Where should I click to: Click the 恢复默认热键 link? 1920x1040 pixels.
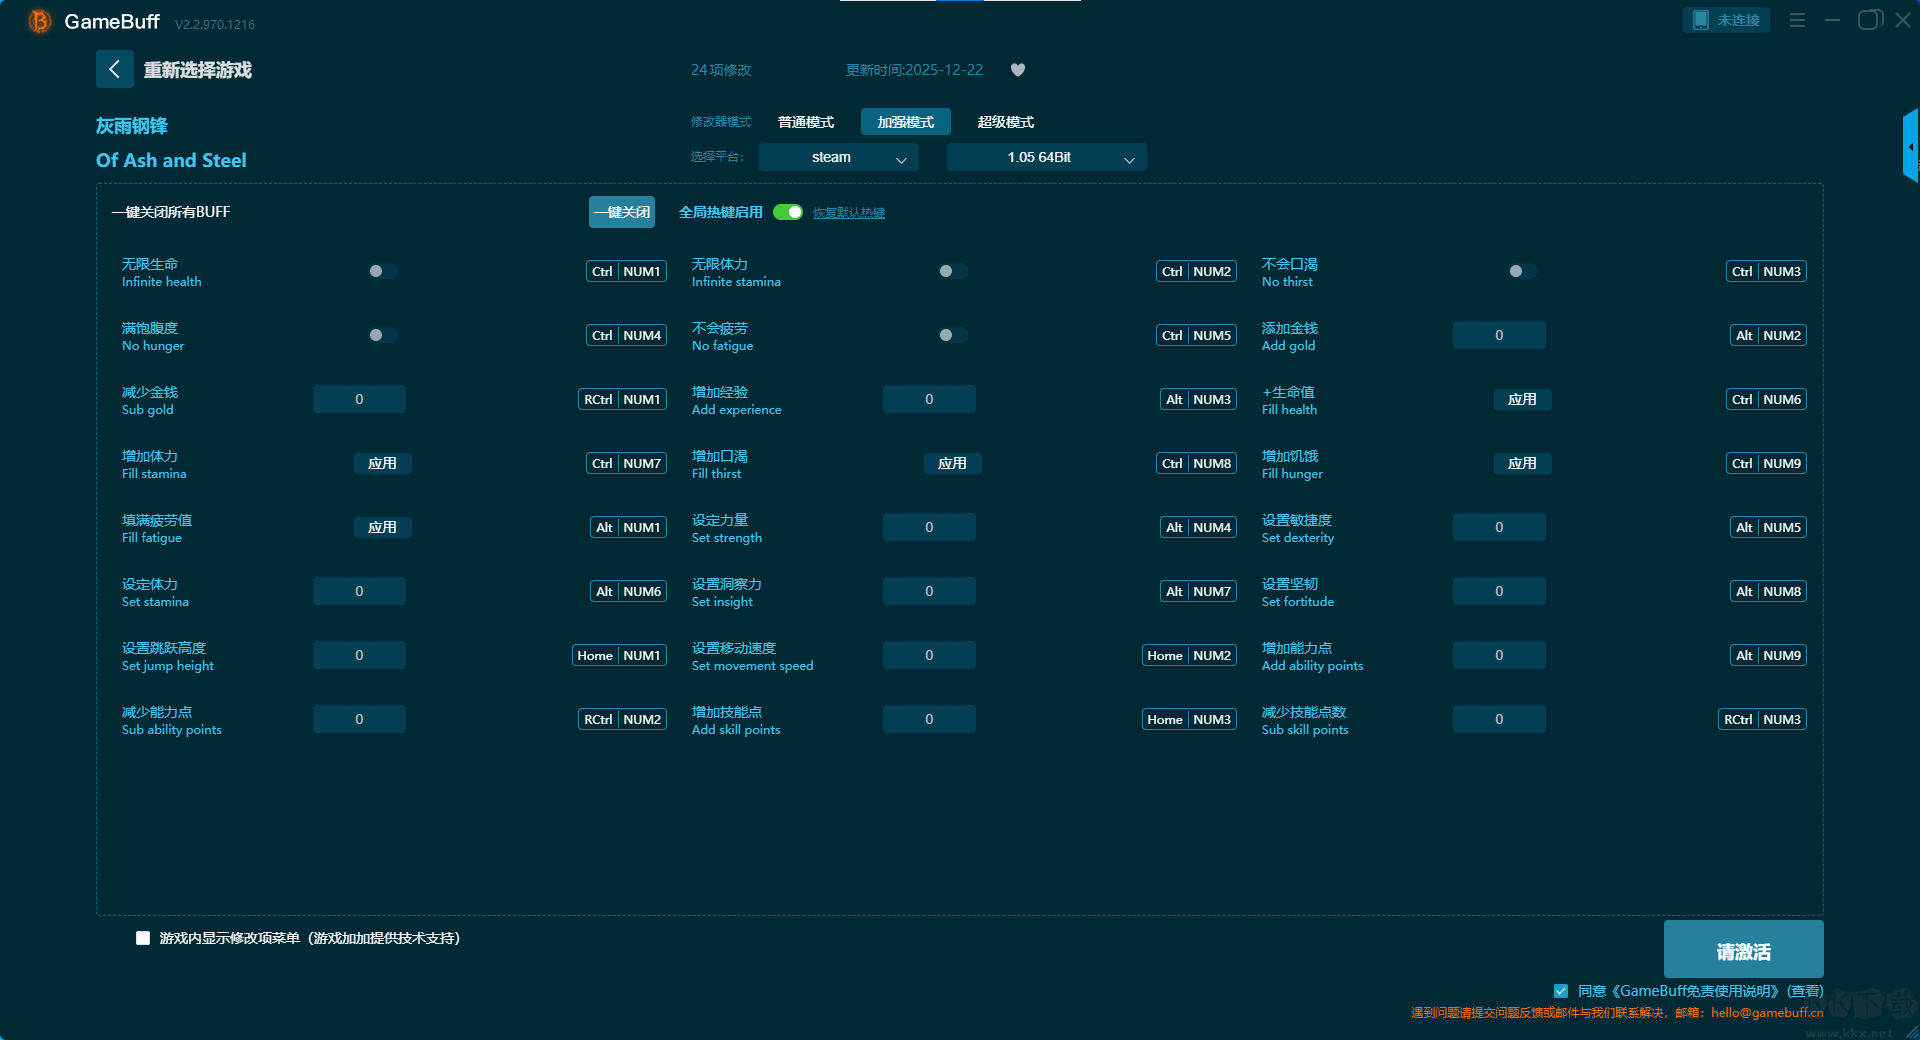tap(848, 213)
